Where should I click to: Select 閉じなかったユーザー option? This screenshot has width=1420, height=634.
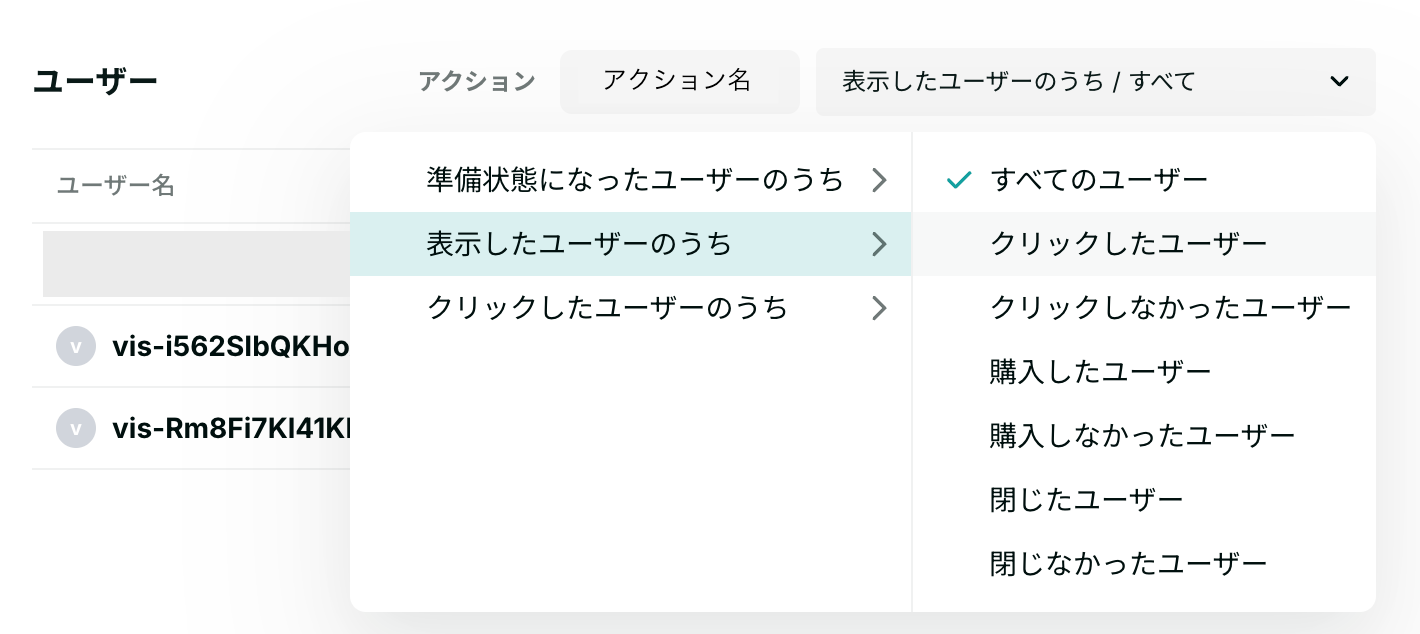point(1144,564)
